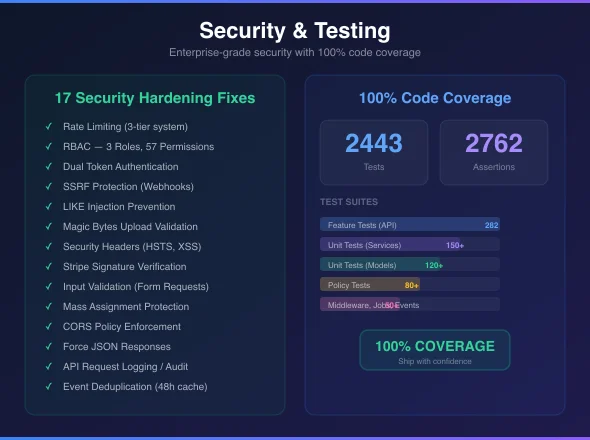Click the Event Deduplication (48h cache) text
The image size is (590, 440).
[x=135, y=387]
